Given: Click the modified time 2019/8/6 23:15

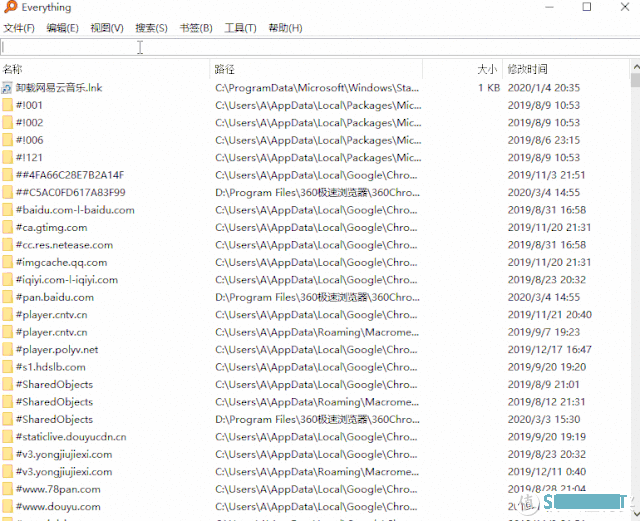Looking at the screenshot, I should [x=544, y=140].
